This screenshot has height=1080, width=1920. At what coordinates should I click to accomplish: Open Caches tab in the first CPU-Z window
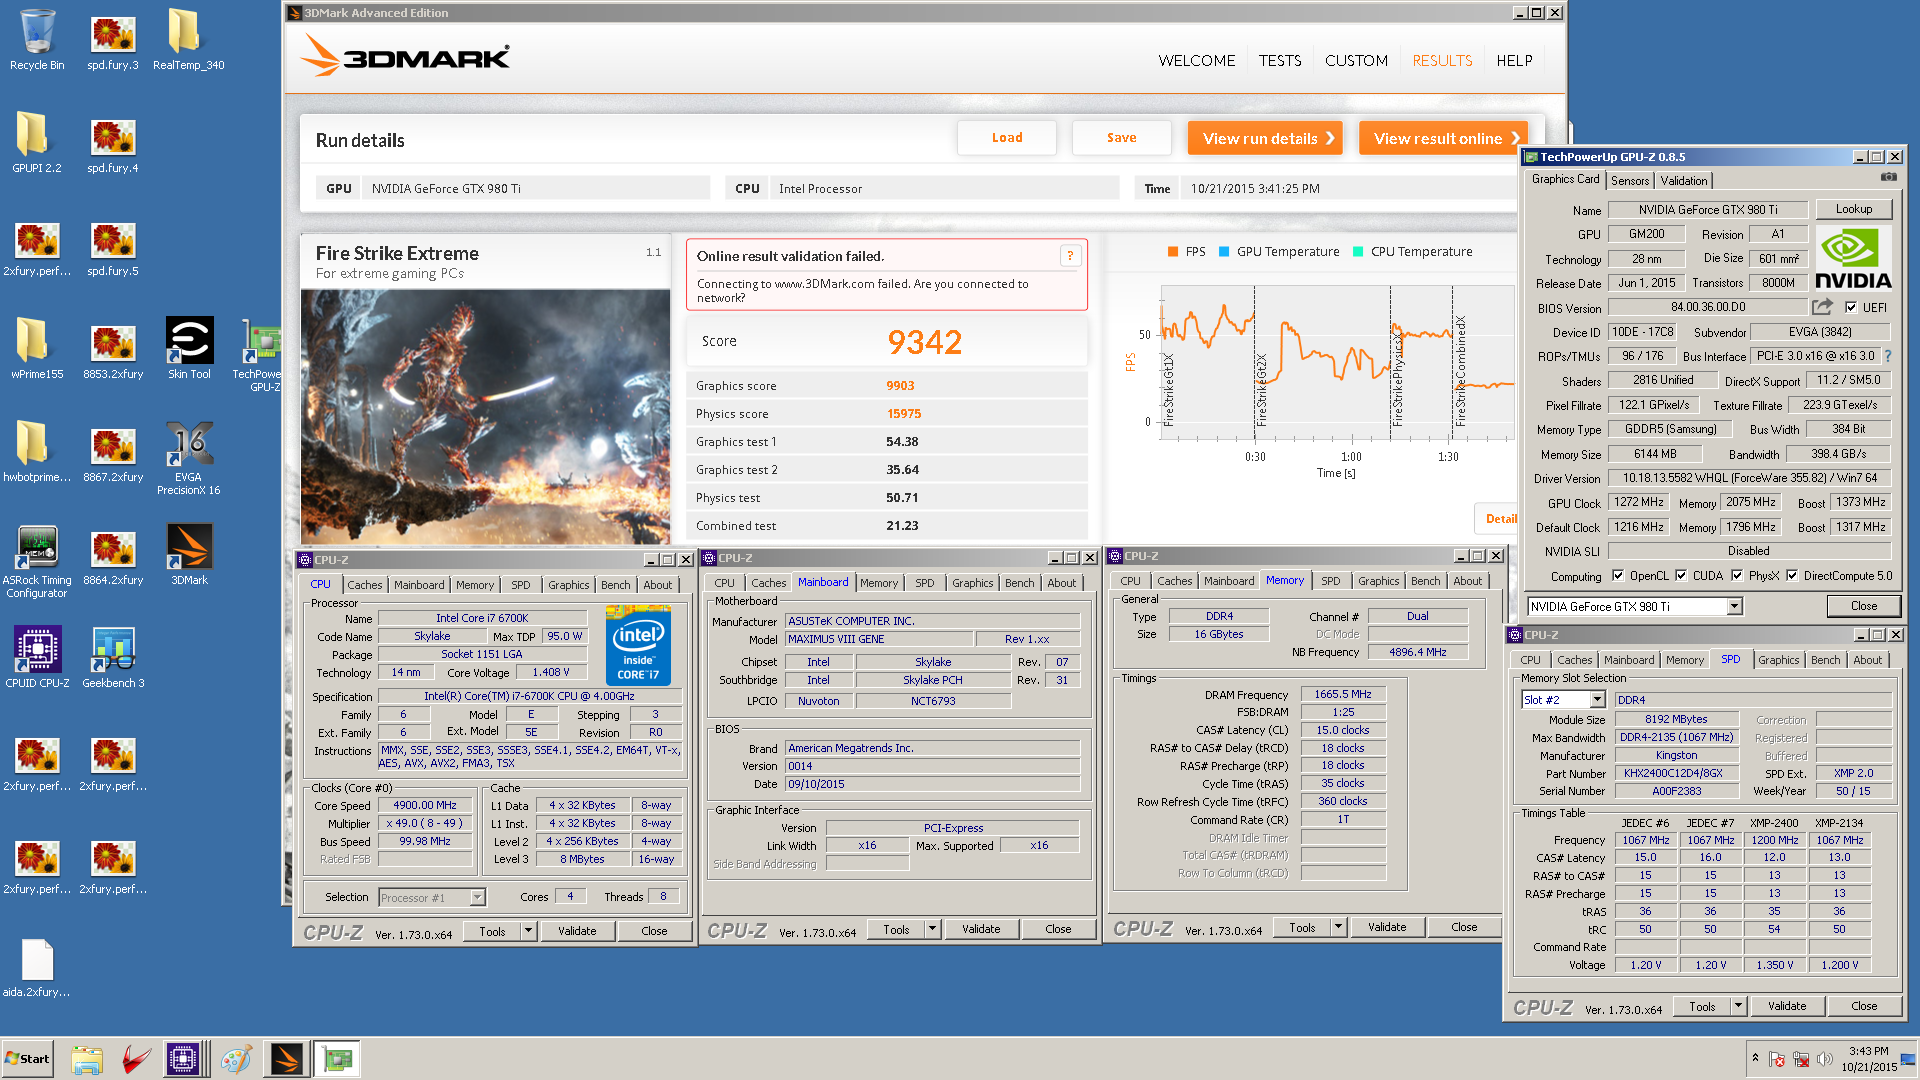coord(365,585)
